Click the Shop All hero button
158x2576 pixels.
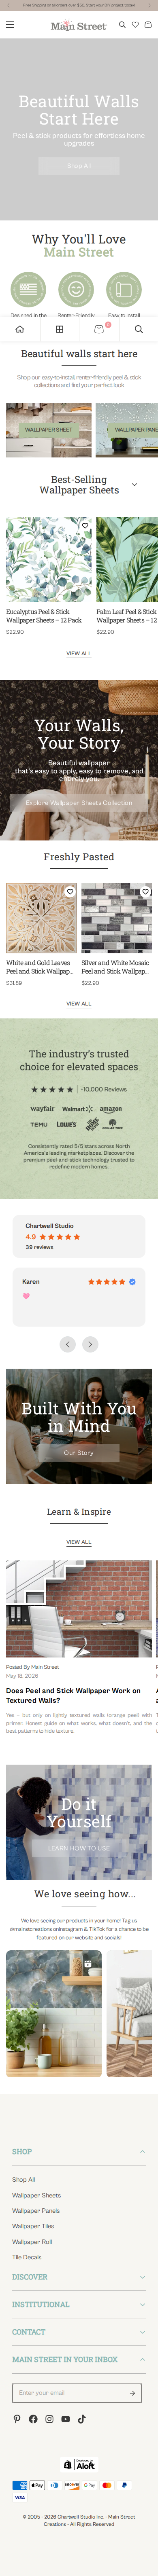[x=79, y=166]
